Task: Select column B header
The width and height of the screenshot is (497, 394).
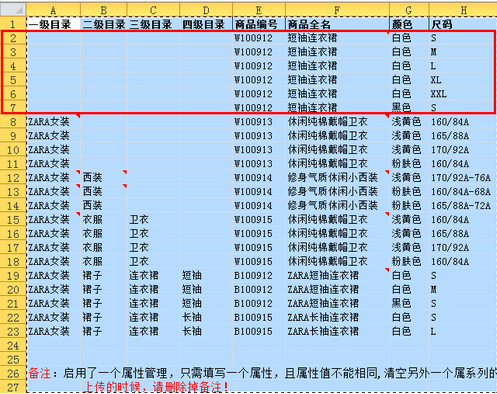Action: click(x=104, y=10)
